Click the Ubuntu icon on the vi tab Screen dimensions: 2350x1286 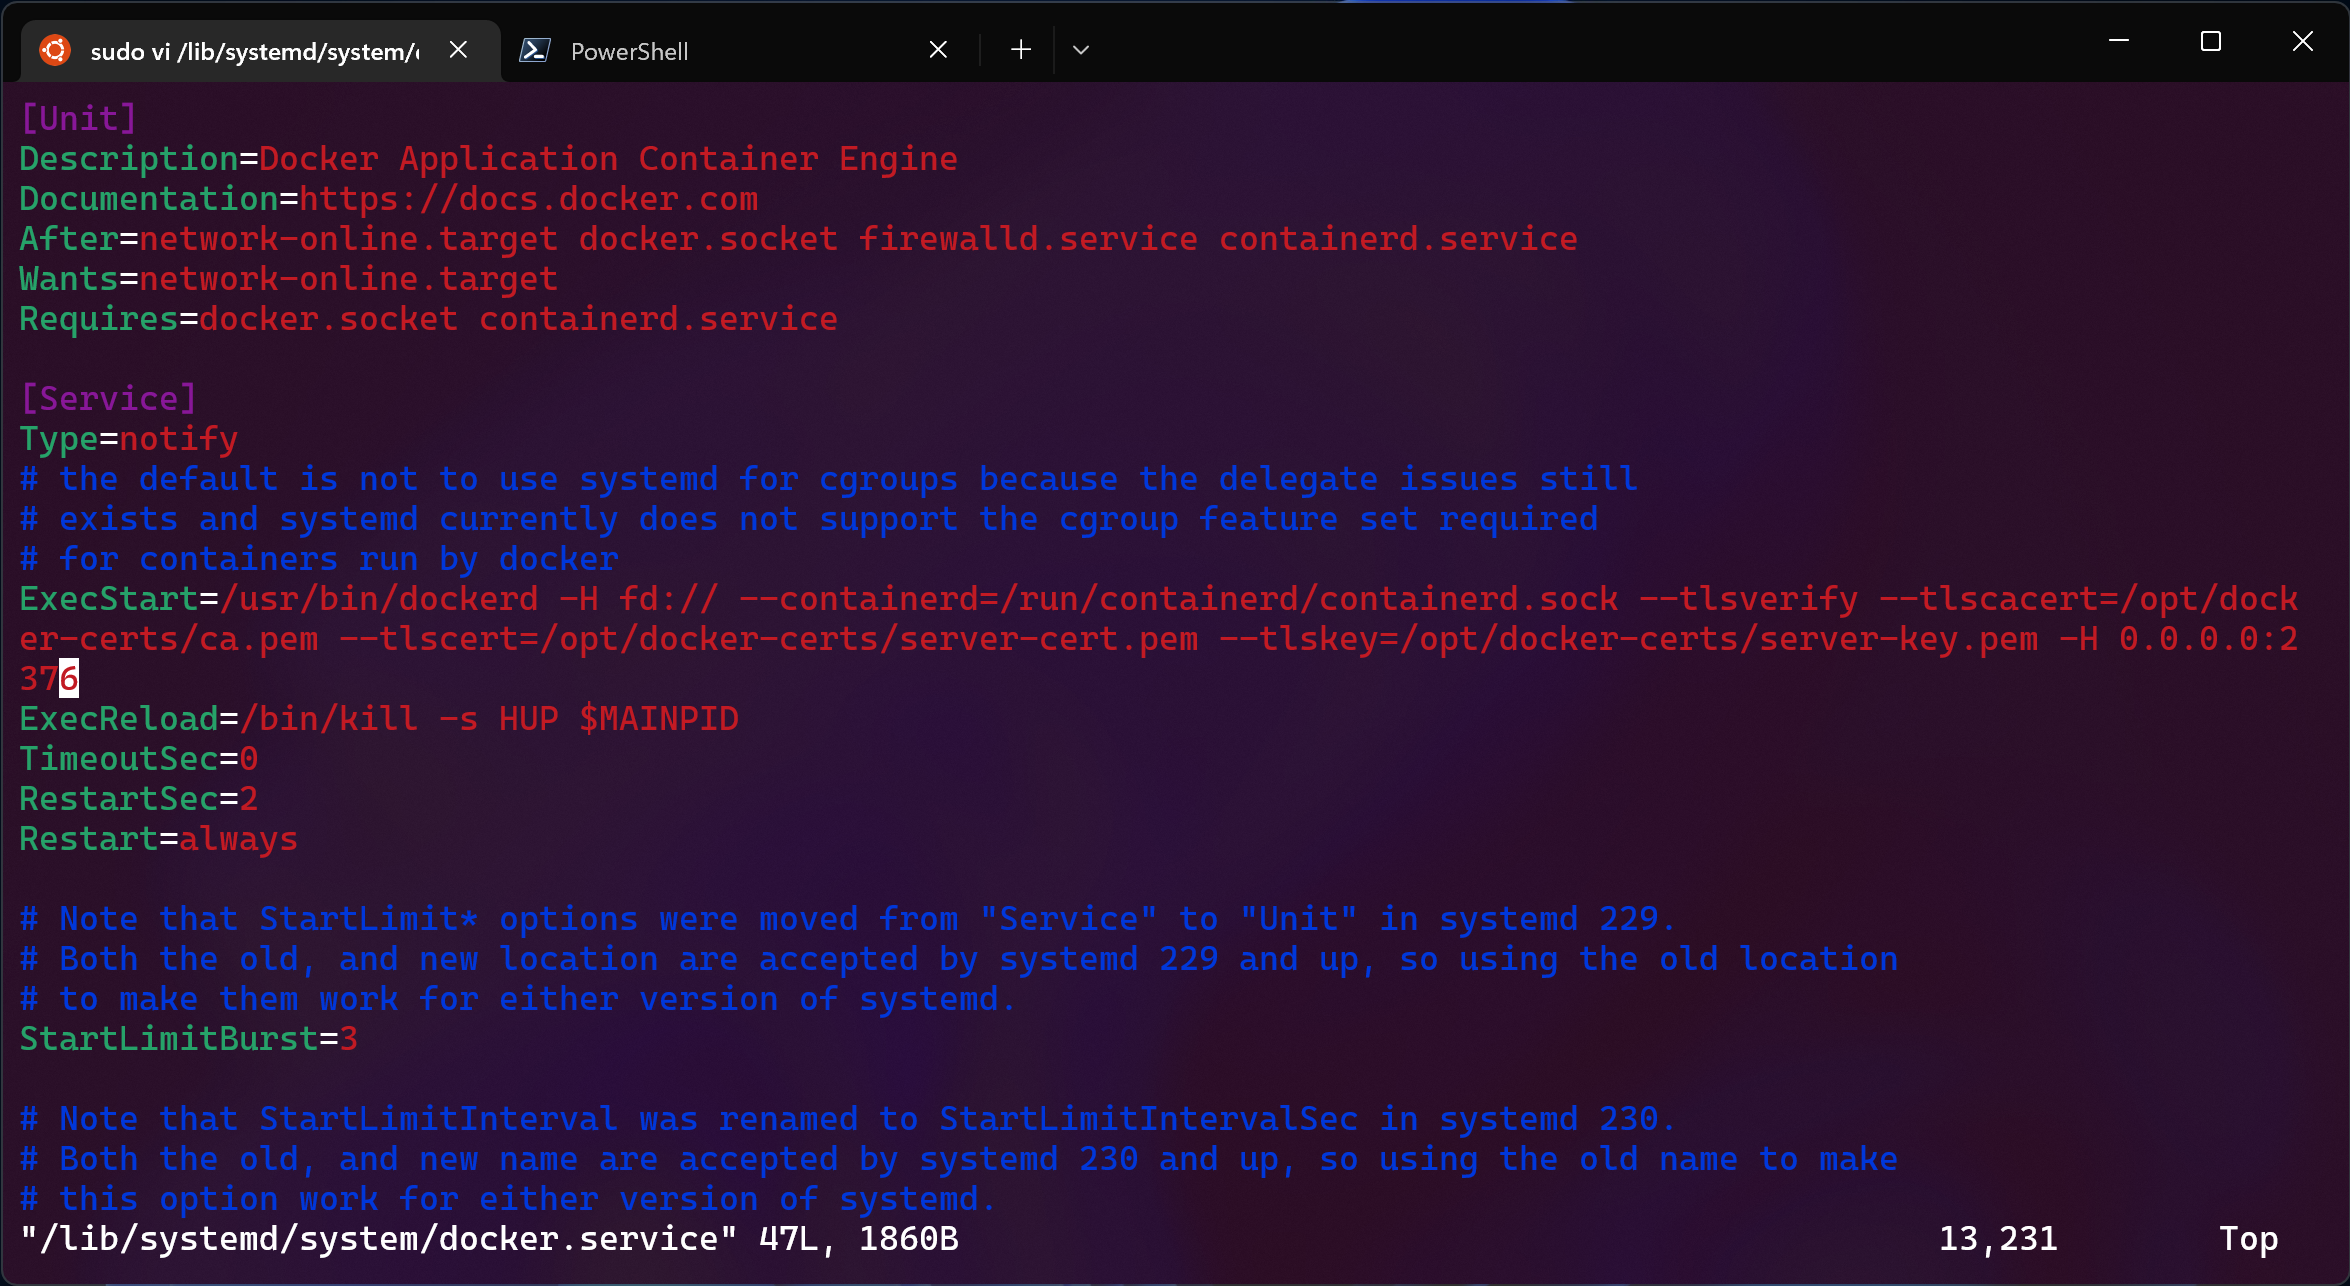coord(55,49)
